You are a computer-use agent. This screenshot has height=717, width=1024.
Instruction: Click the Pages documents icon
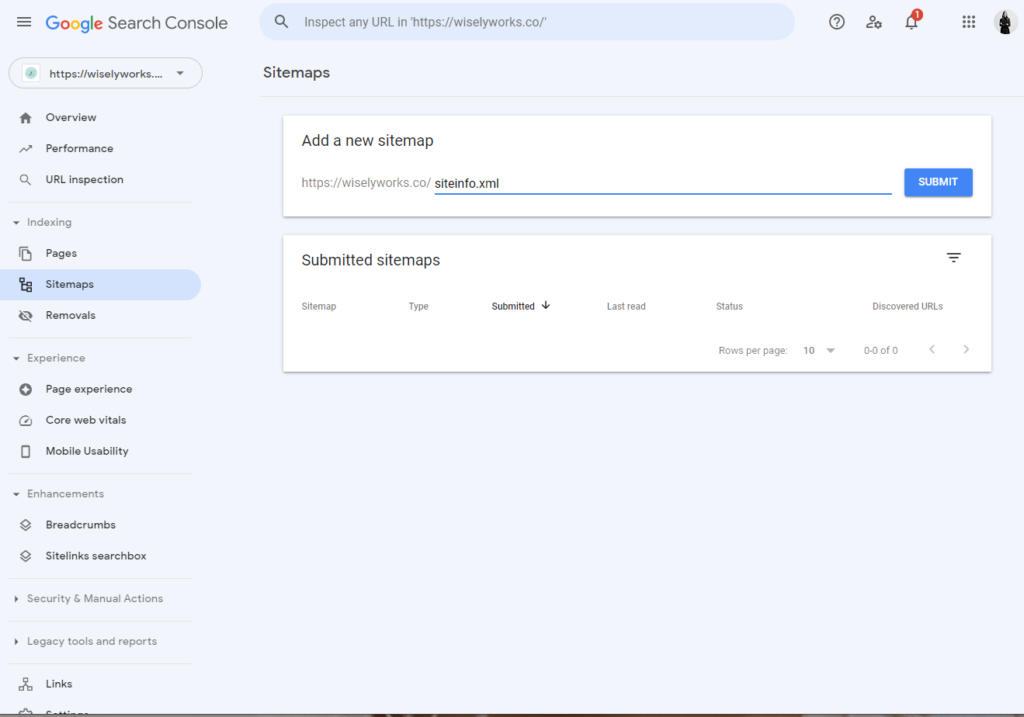[25, 253]
